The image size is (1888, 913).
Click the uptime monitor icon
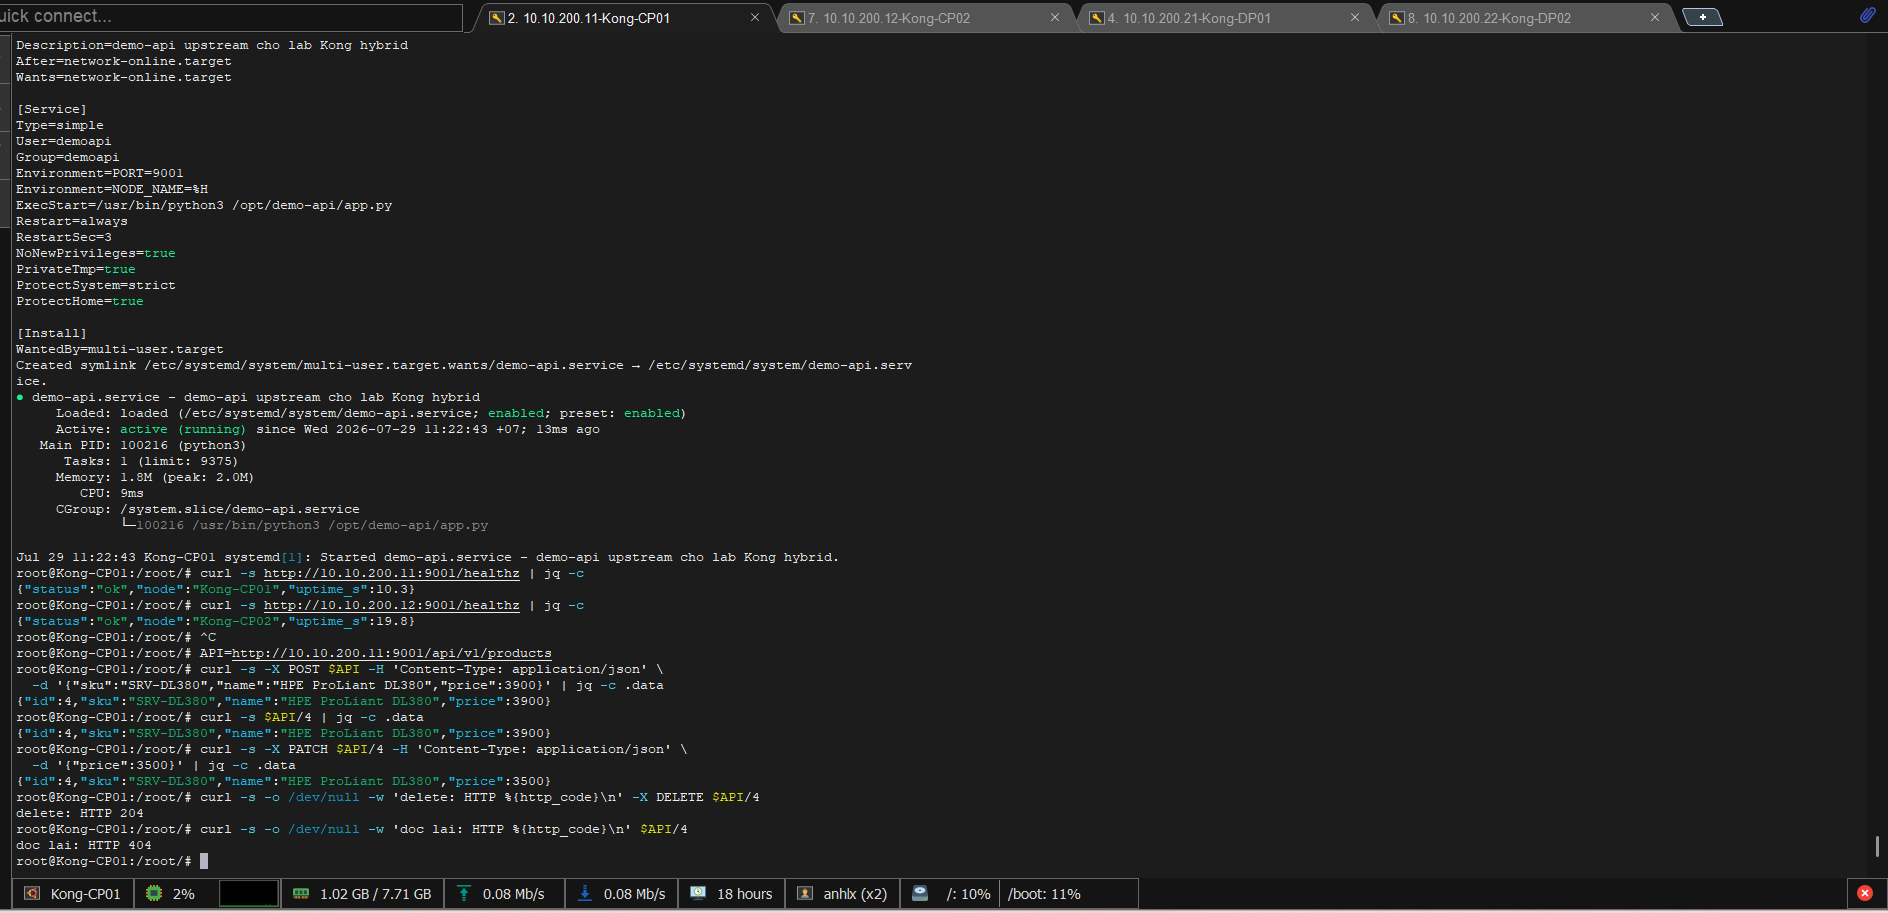click(698, 893)
